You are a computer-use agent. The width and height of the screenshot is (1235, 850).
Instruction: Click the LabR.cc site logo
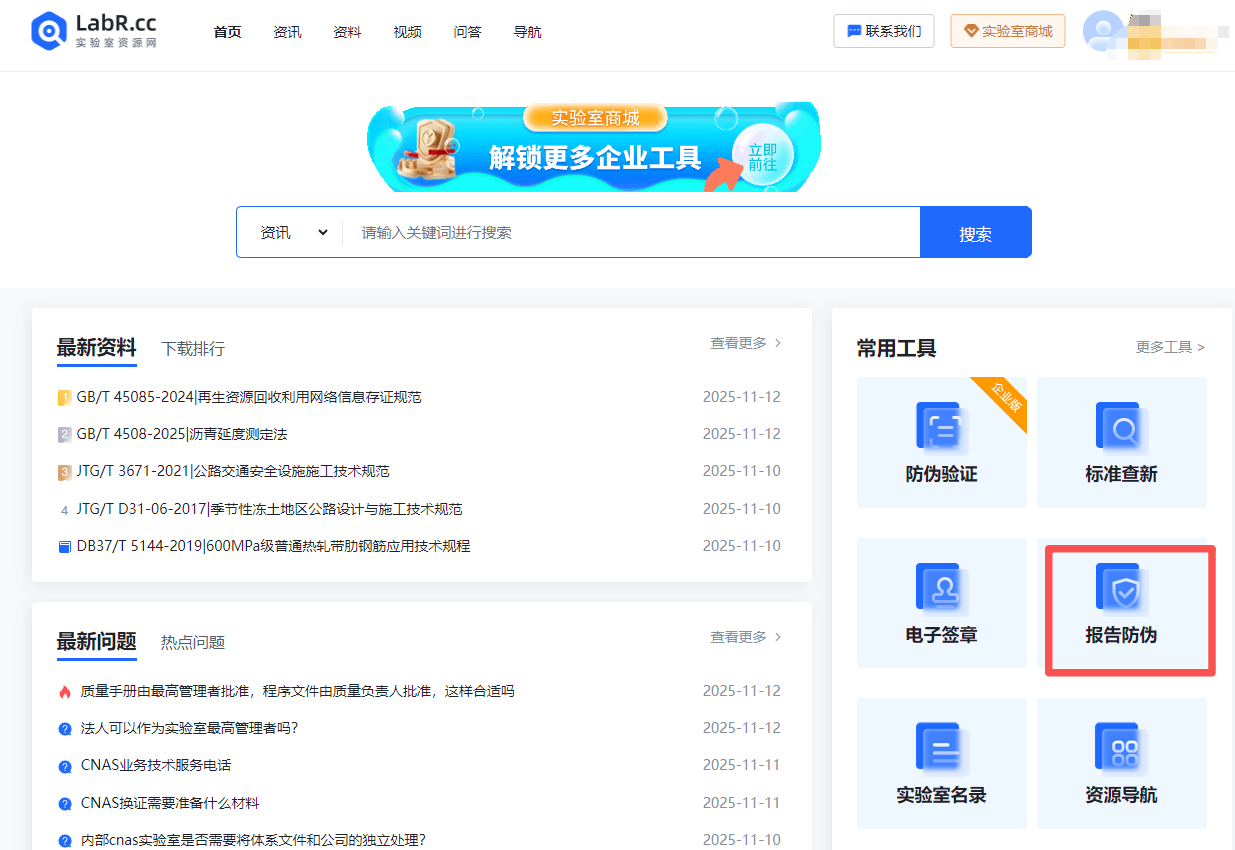coord(93,31)
